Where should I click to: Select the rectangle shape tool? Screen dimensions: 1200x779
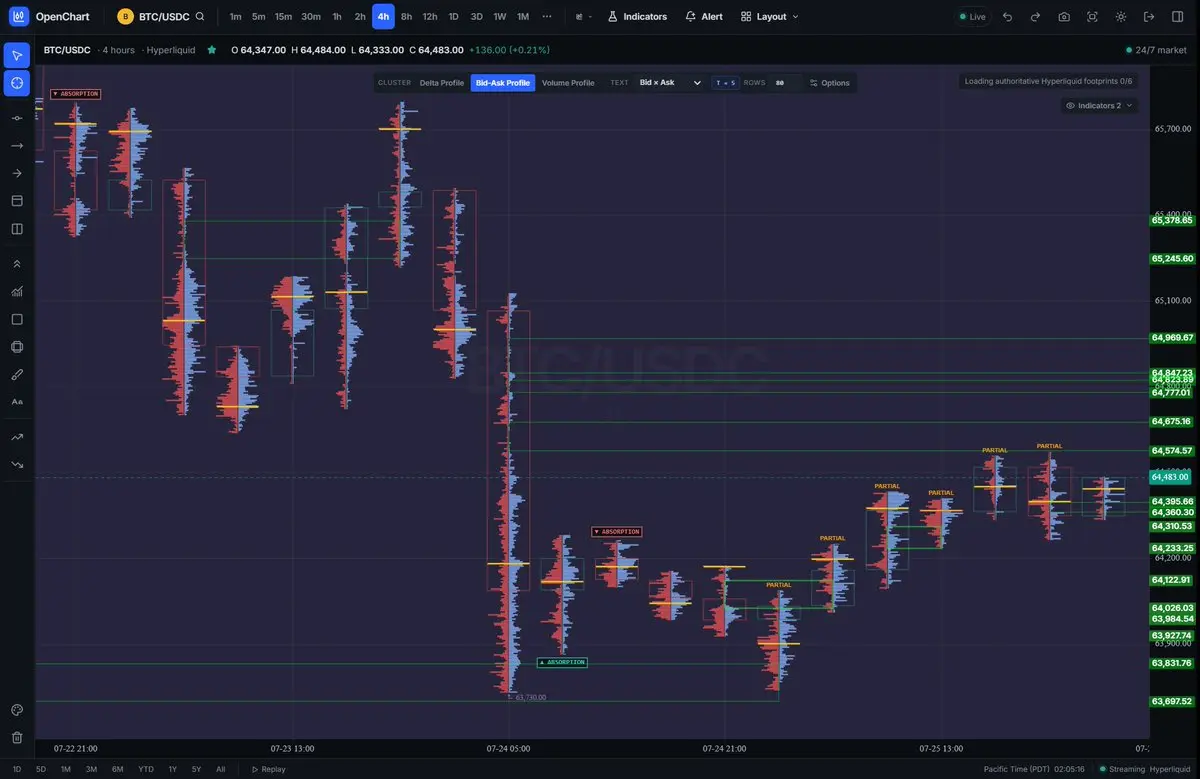tap(17, 319)
